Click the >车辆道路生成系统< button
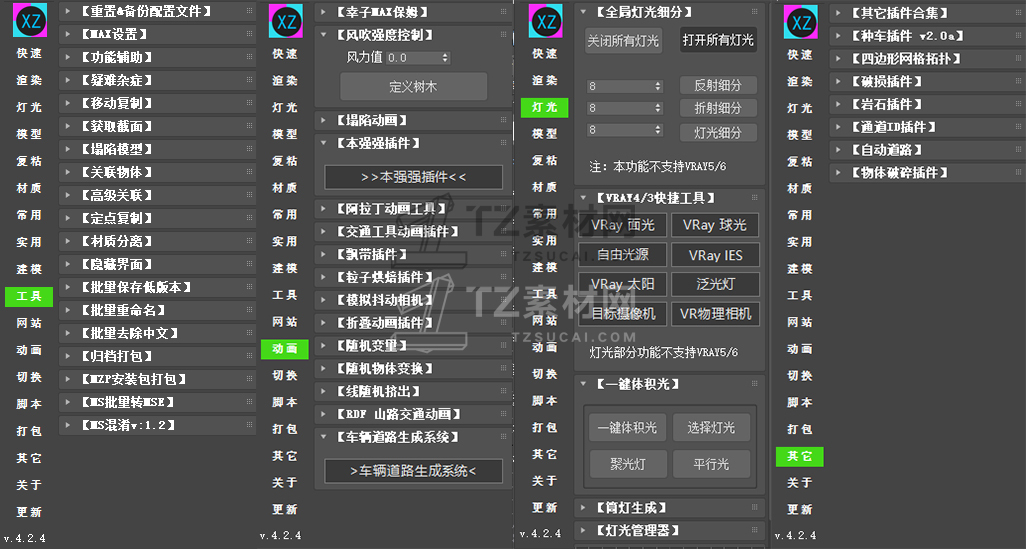This screenshot has width=1026, height=549. pyautogui.click(x=414, y=470)
